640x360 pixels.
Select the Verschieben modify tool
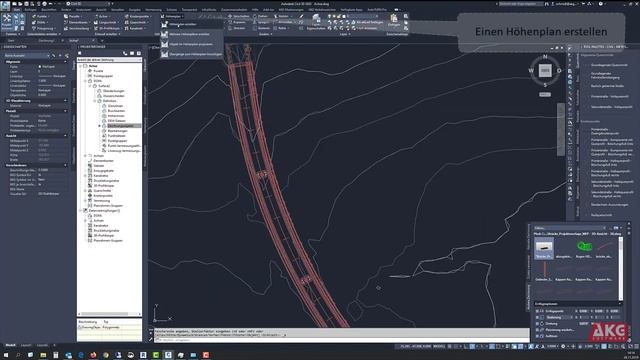(239, 16)
